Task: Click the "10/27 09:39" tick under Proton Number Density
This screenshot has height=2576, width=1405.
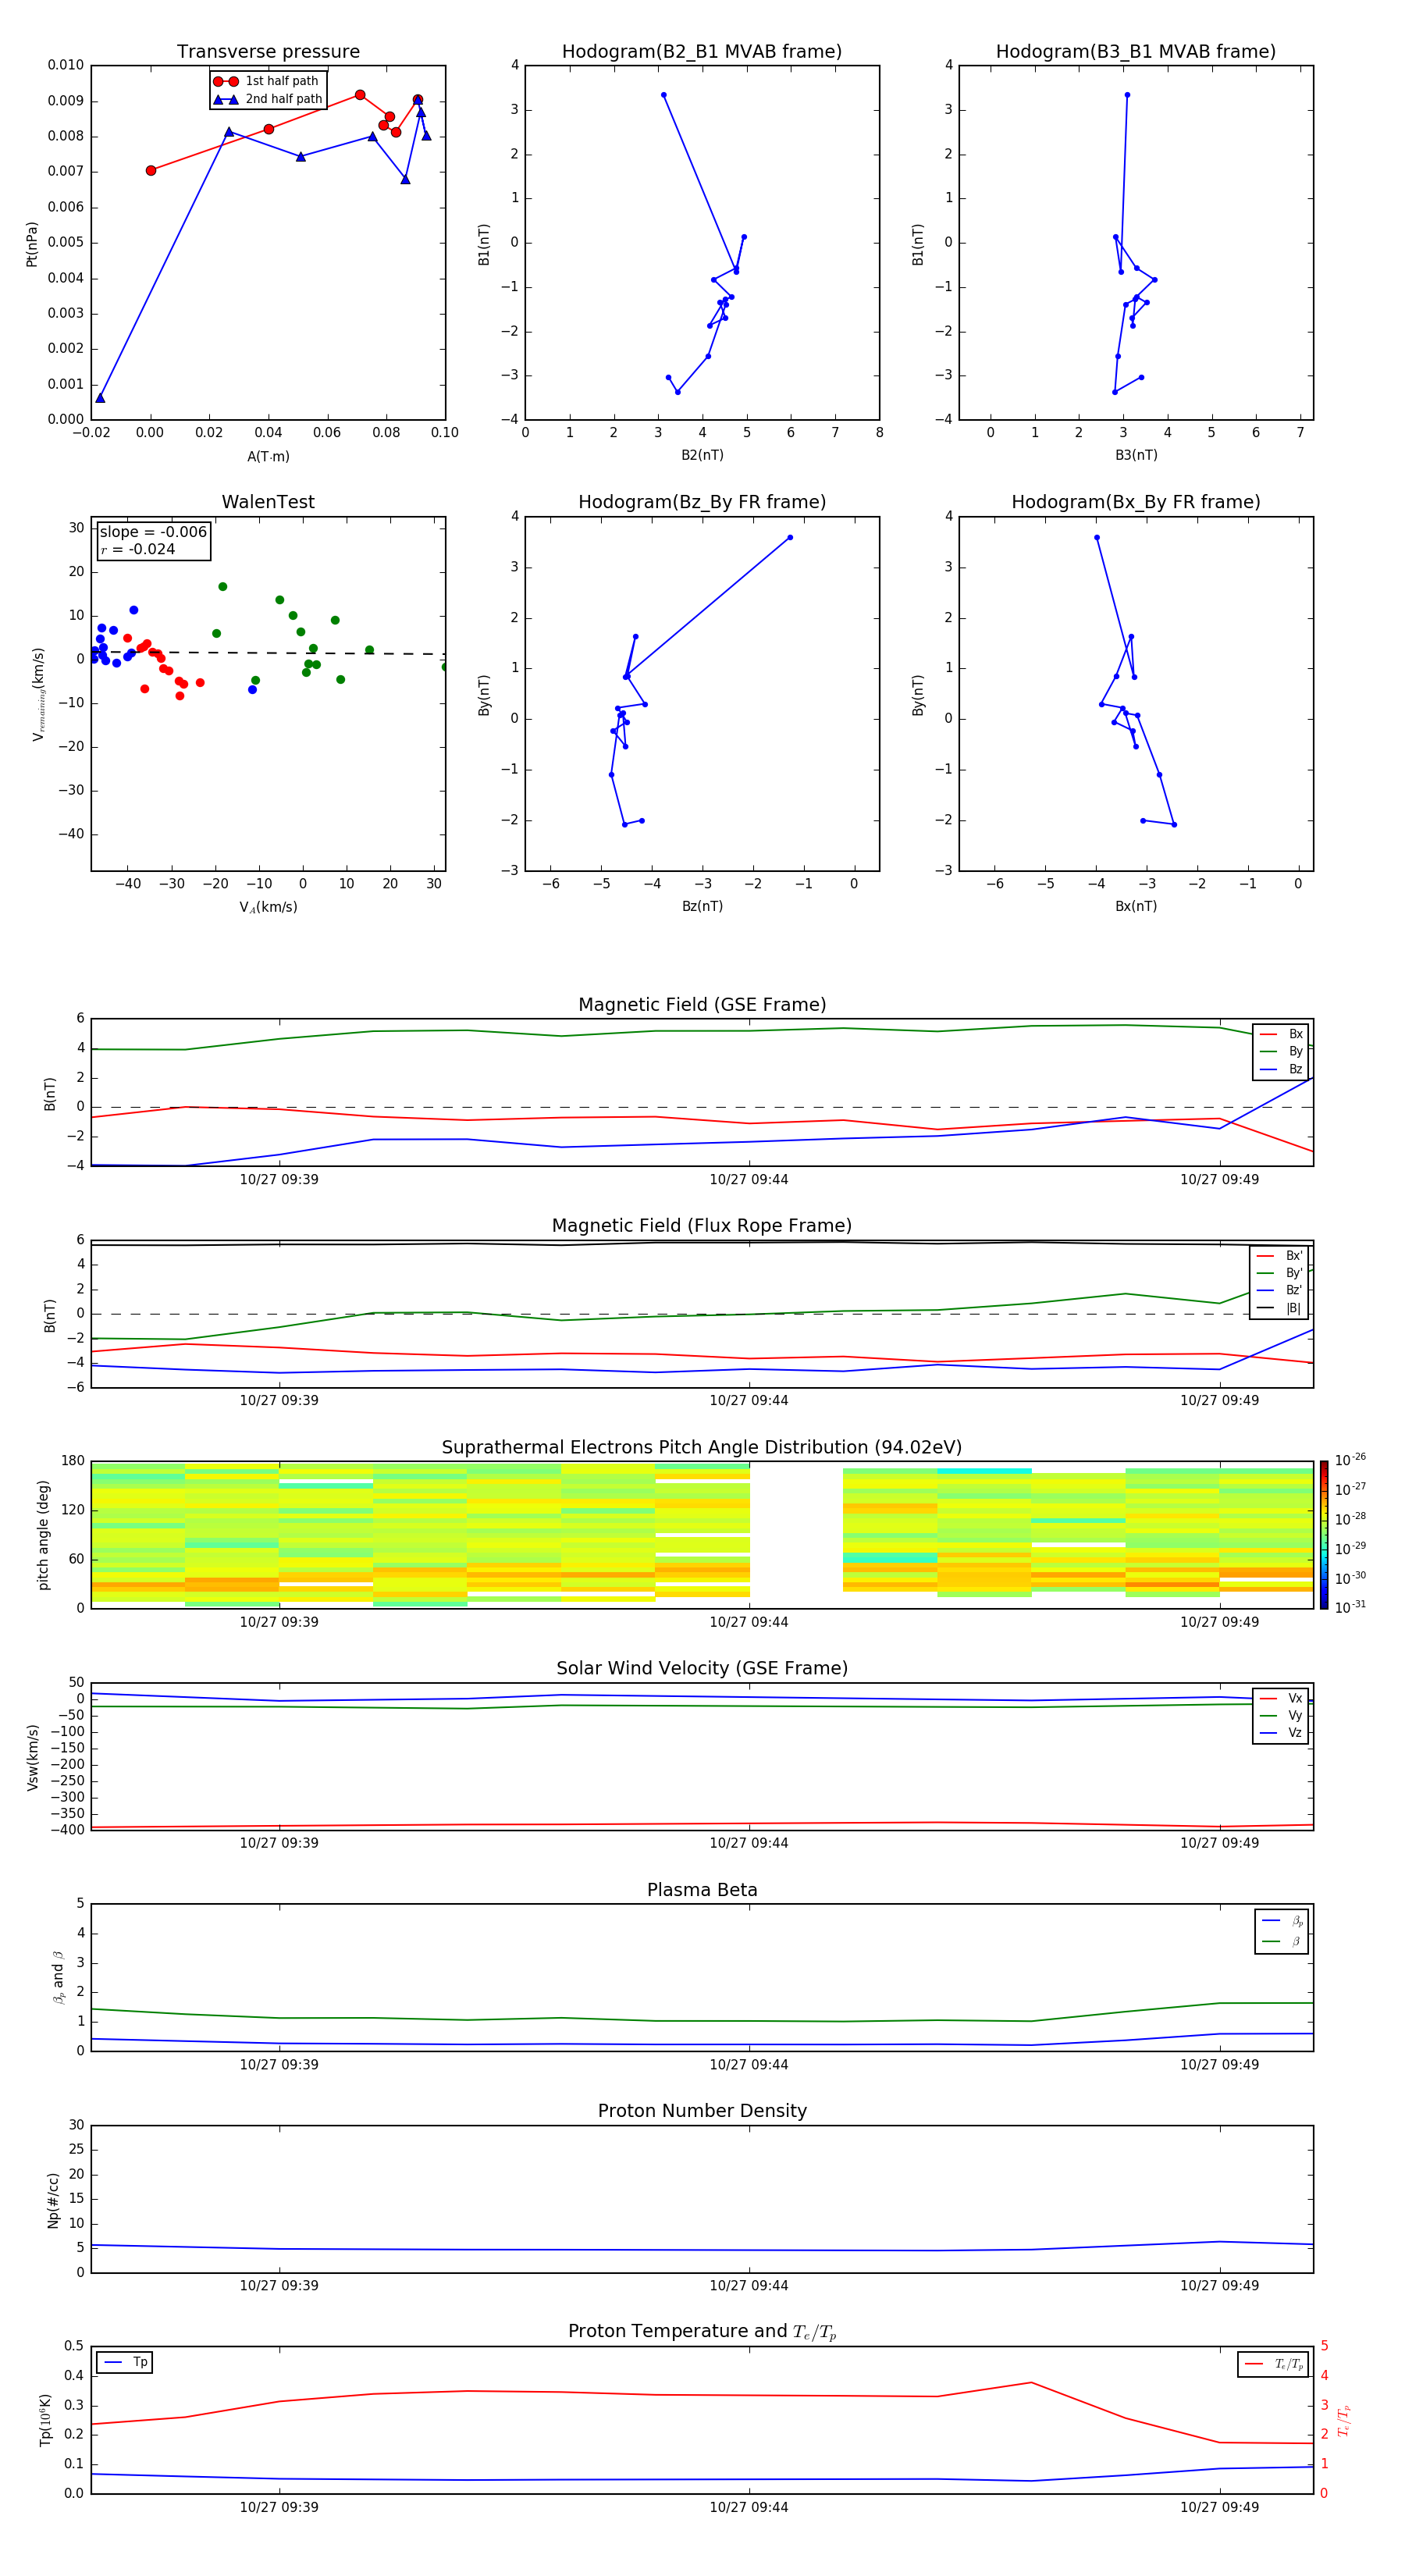Action: (279, 2286)
